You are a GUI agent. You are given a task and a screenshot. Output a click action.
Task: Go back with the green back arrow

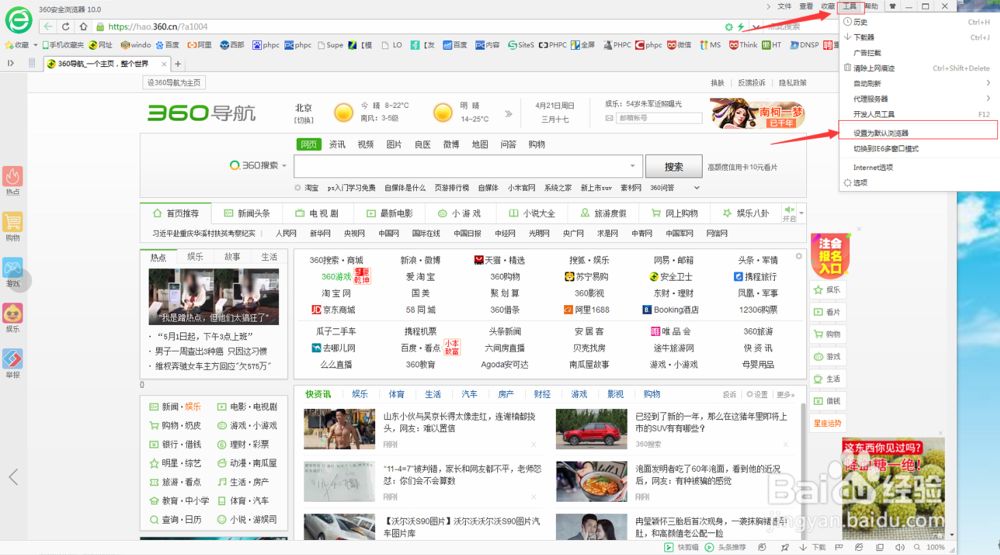coord(48,27)
